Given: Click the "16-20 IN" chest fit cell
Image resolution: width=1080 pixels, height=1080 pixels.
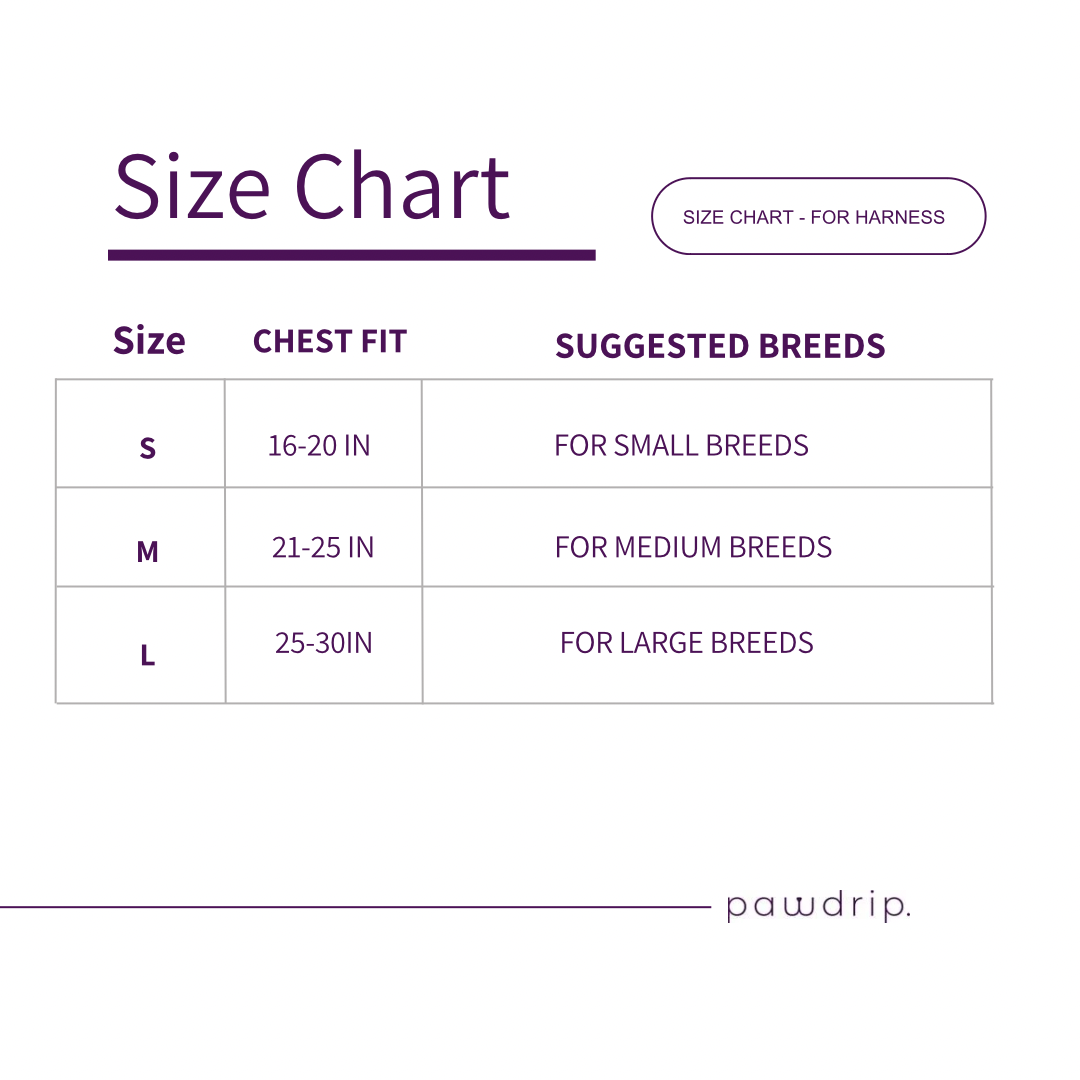Looking at the screenshot, I should (x=319, y=445).
